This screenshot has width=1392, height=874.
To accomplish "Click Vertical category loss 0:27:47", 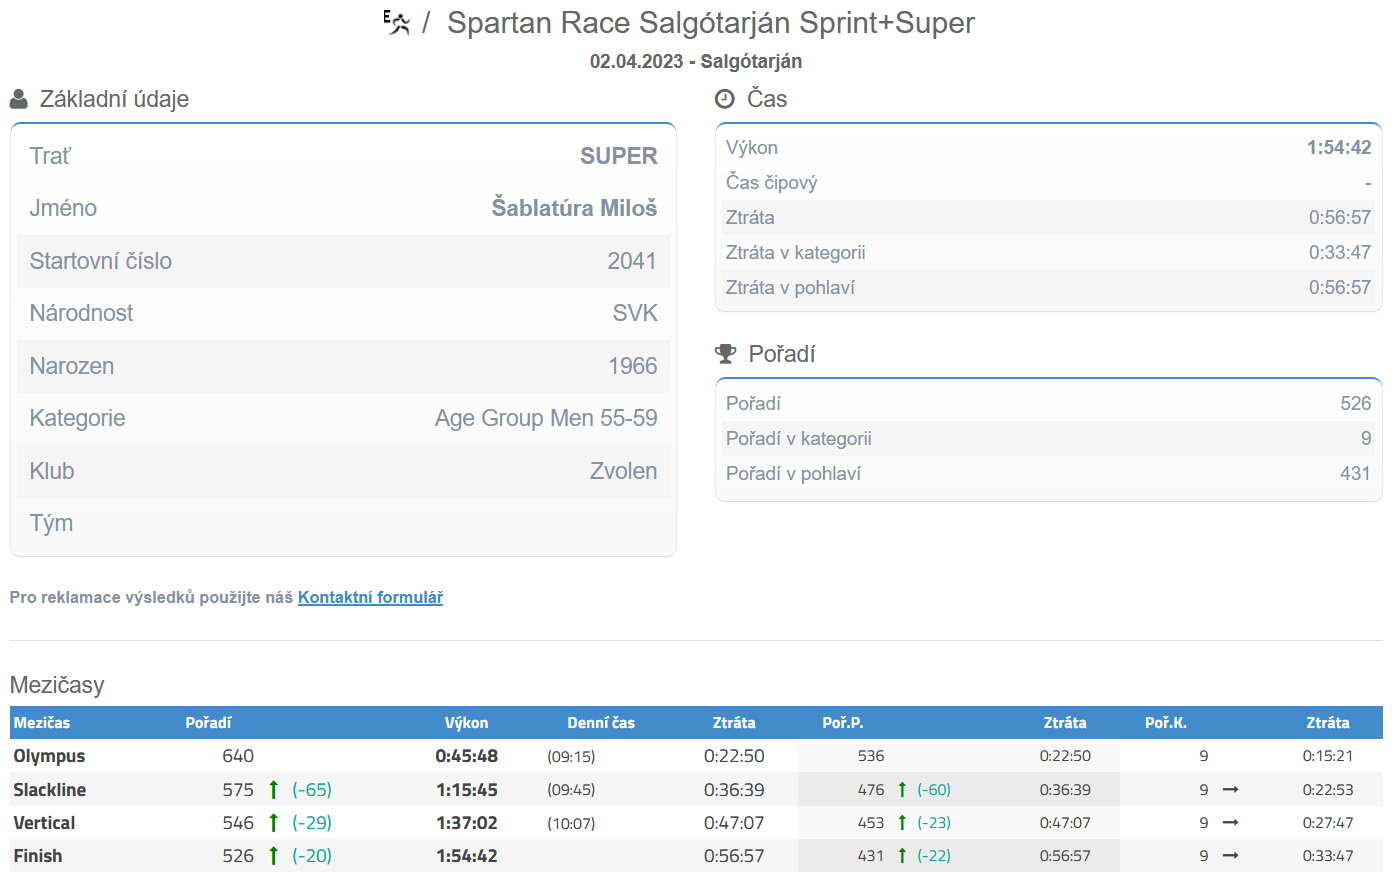I will click(1328, 822).
